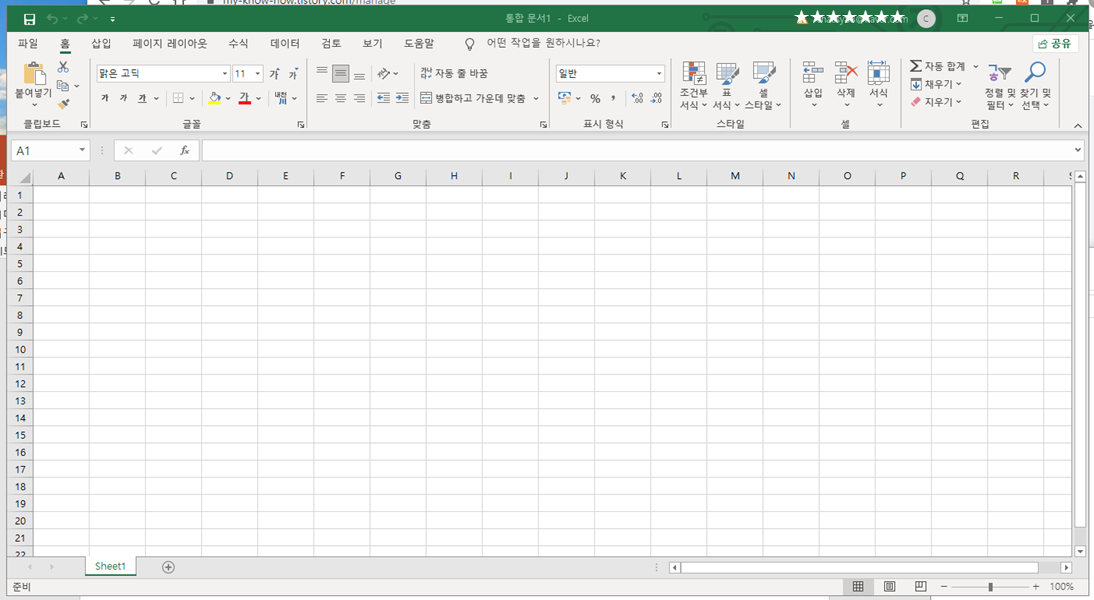Open number format dropdown (일반)
Screen dimensions: 1094x600
coord(659,73)
